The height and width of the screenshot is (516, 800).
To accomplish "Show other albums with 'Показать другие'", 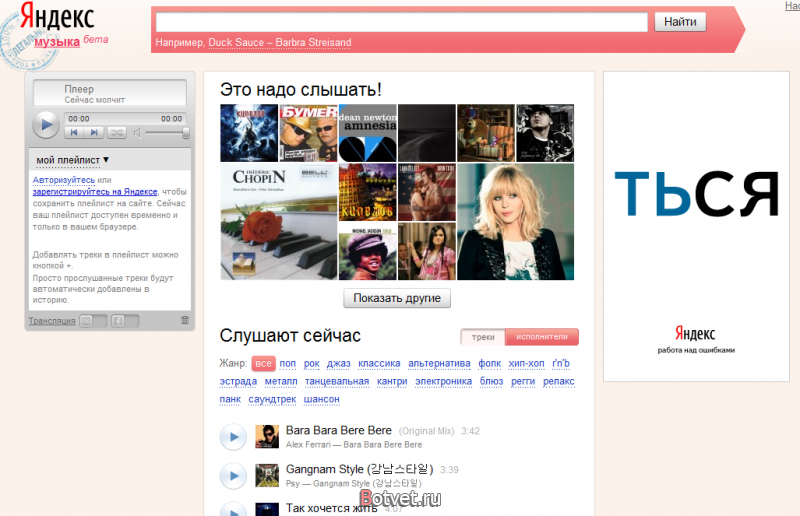I will (x=397, y=298).
